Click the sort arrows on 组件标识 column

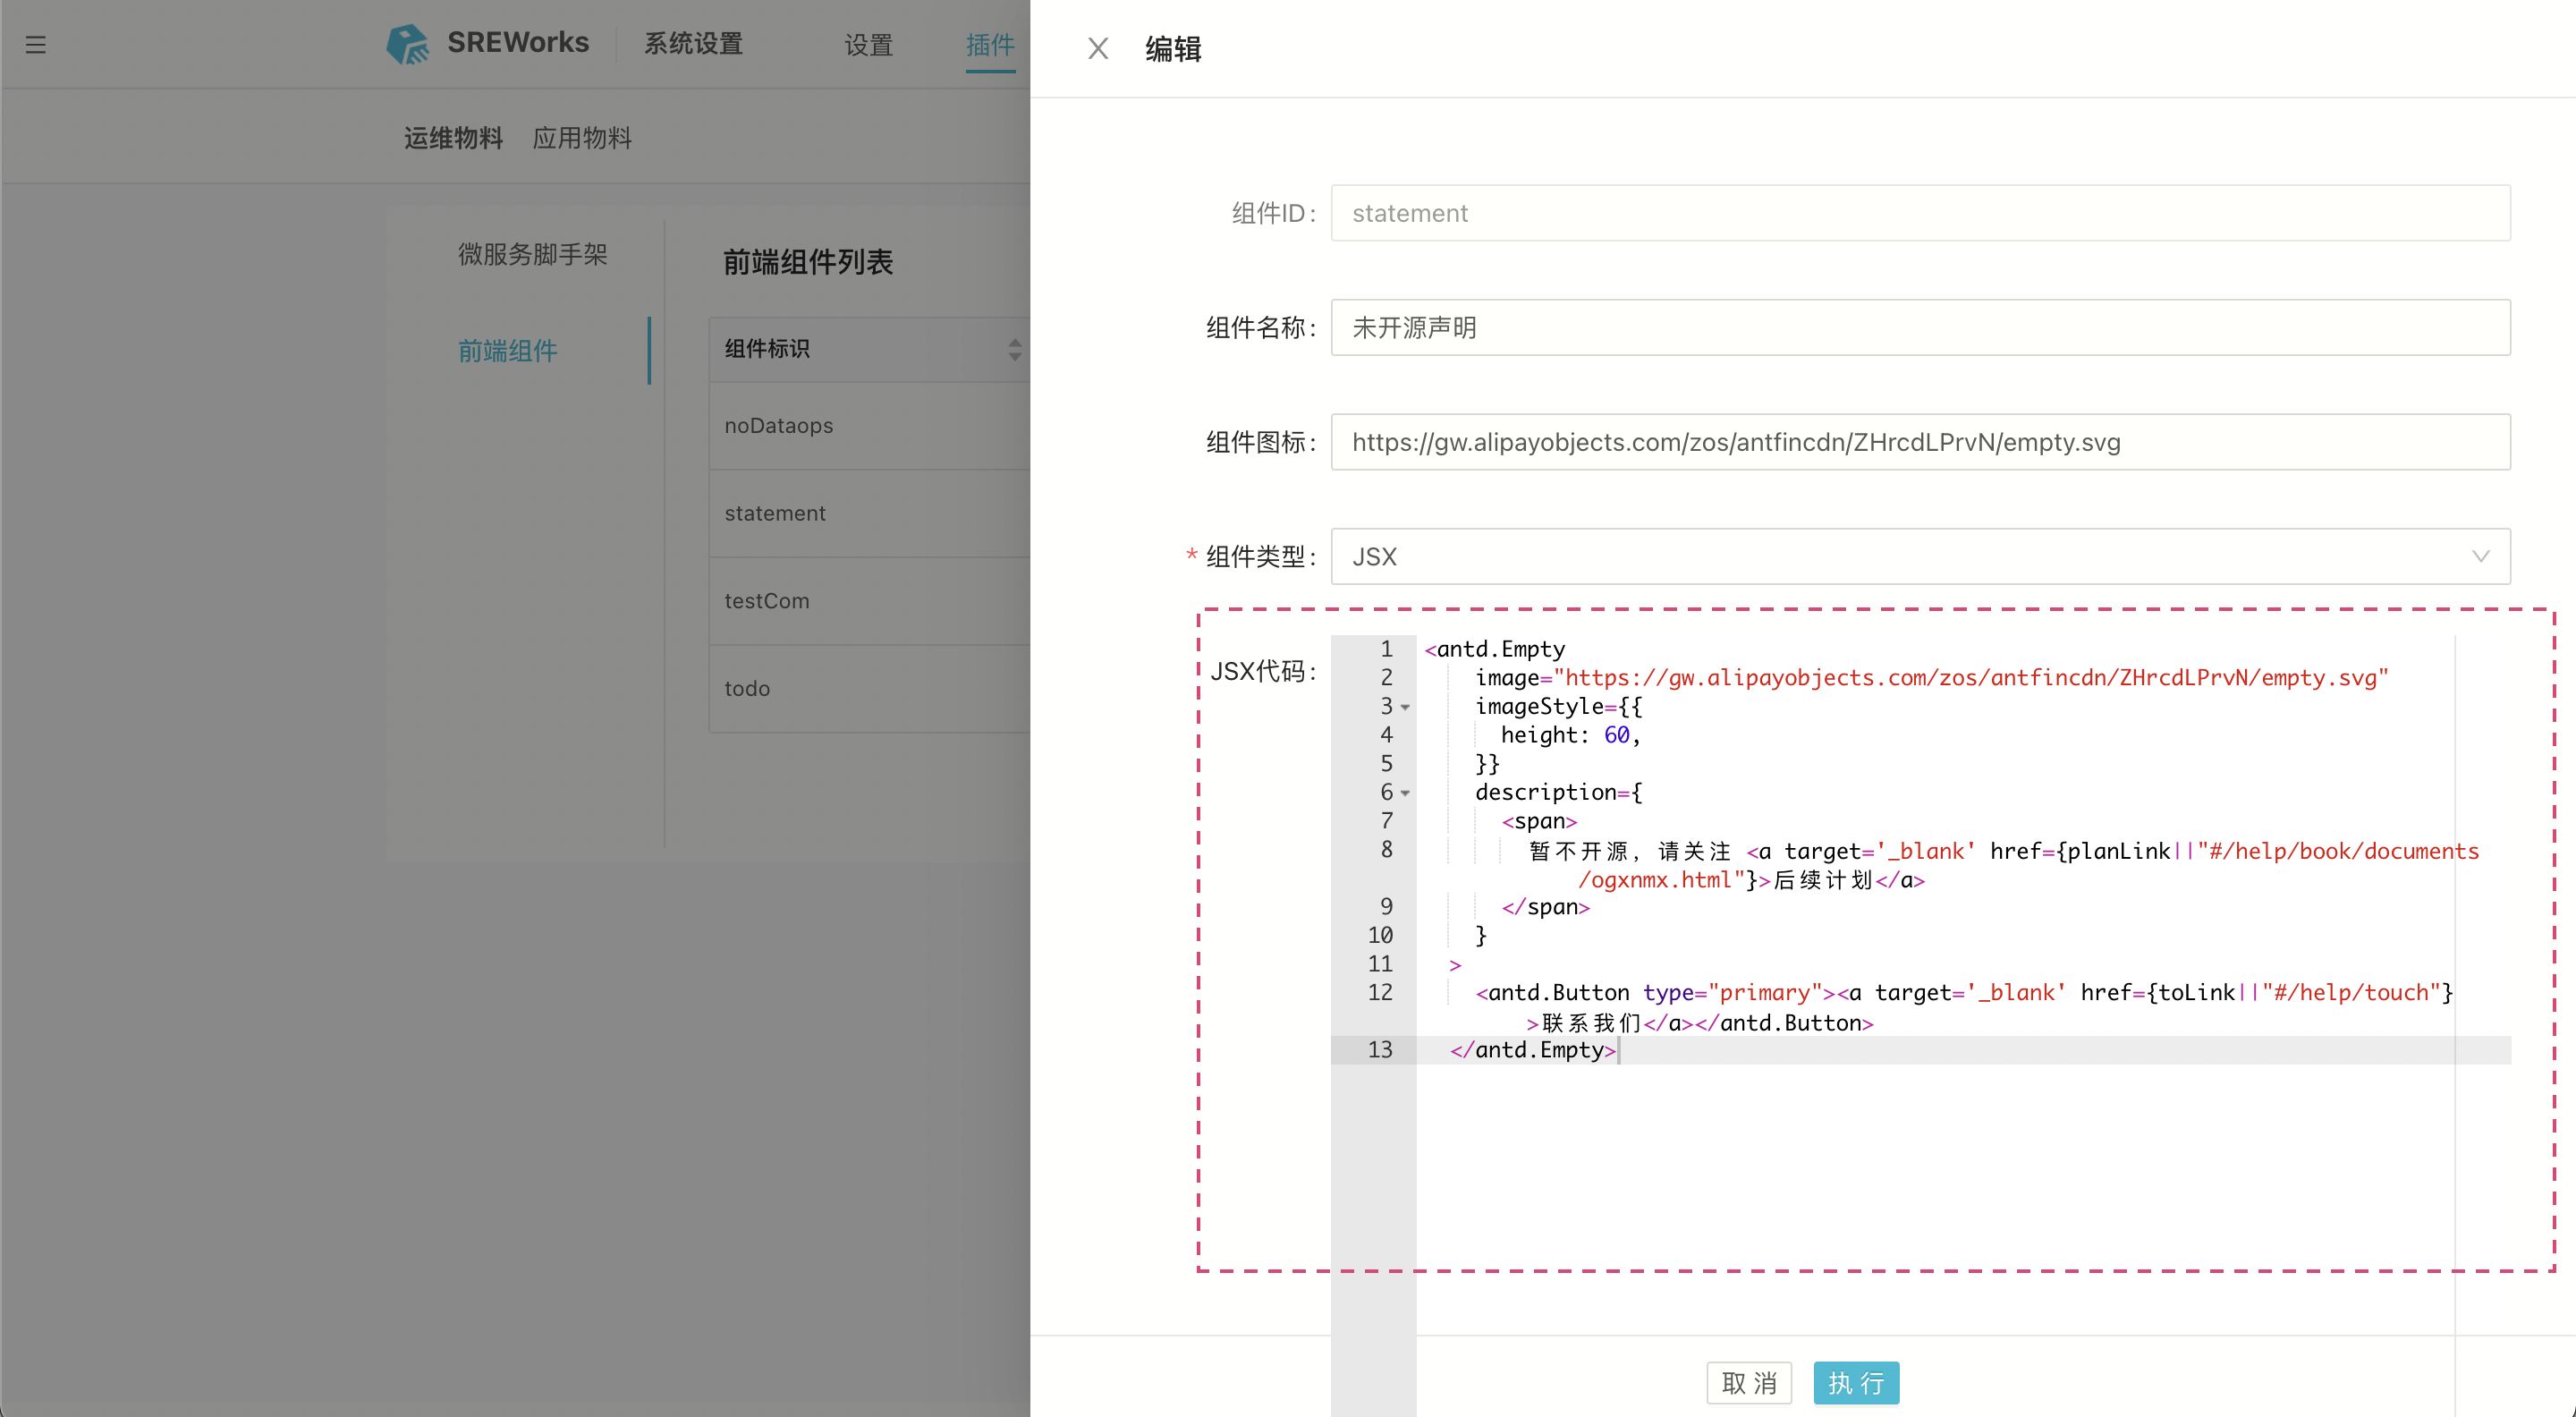click(x=1014, y=349)
